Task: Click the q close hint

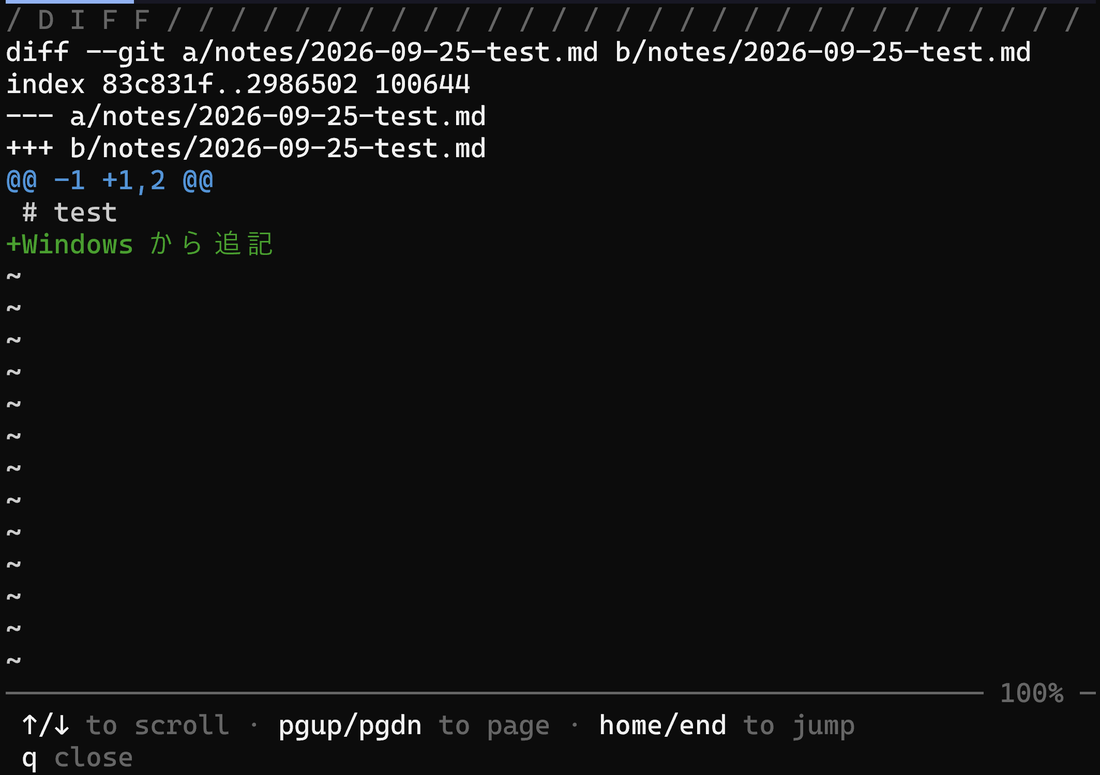Action: (x=77, y=758)
